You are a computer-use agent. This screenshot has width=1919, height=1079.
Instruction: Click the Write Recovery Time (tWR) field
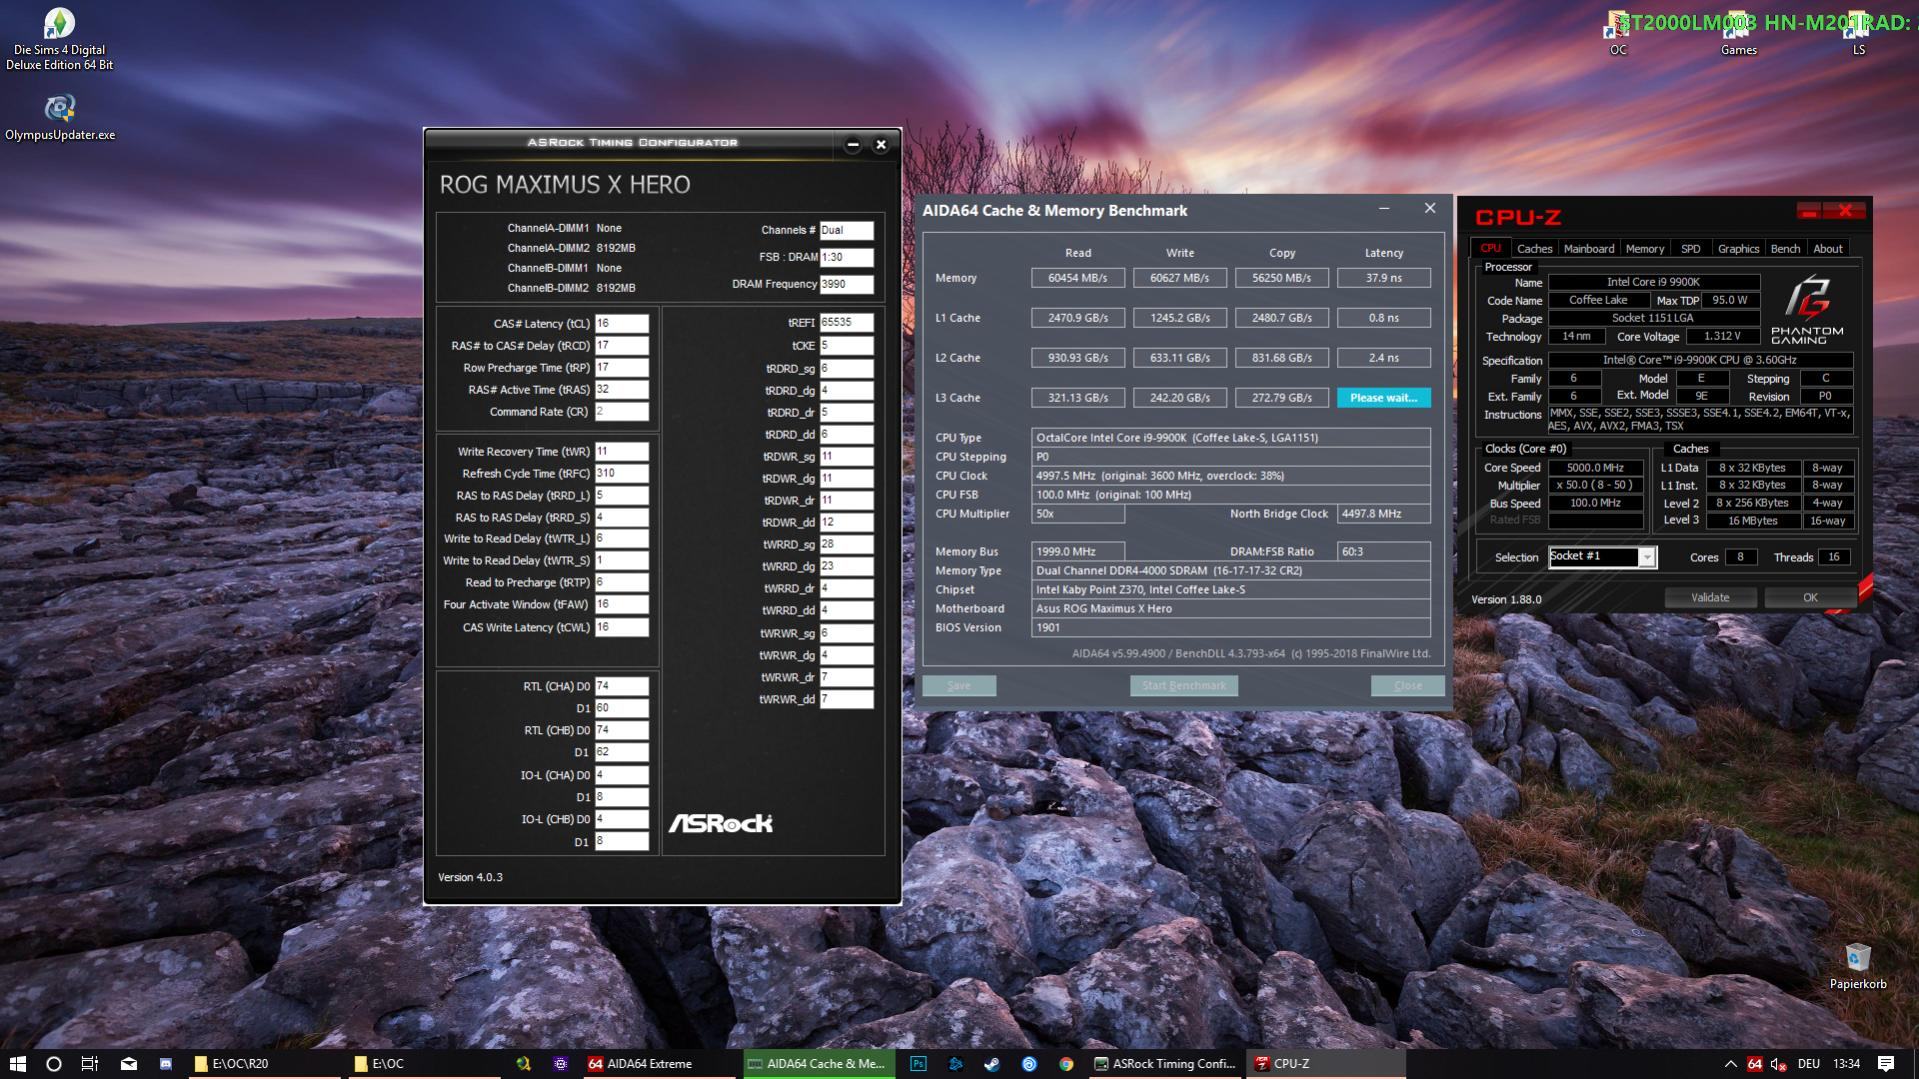tap(622, 452)
